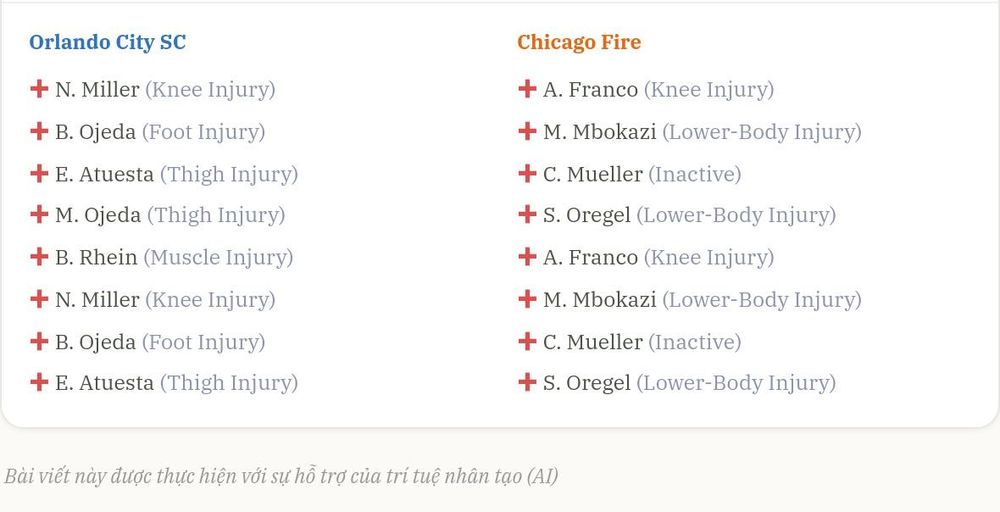Viewport: 1000px width, 512px height.
Task: Select the M. Ojeda player name
Action: tap(98, 216)
